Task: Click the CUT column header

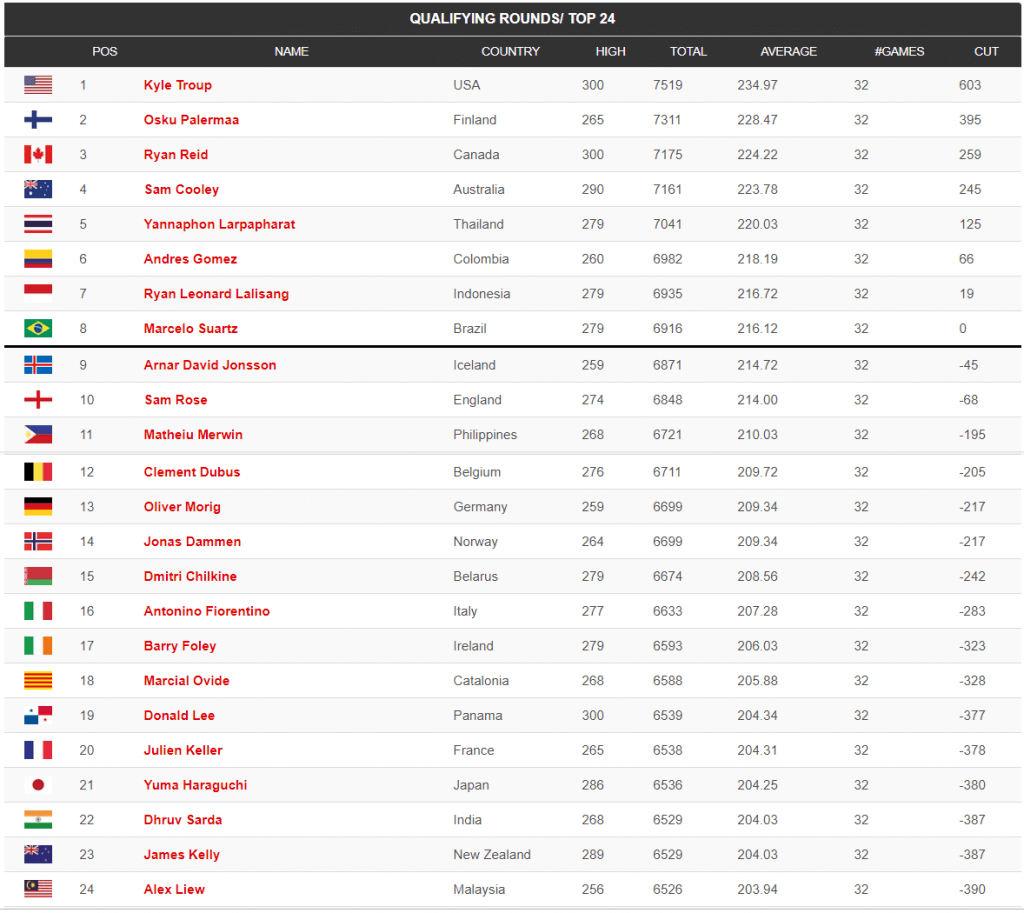Action: pyautogui.click(x=986, y=51)
